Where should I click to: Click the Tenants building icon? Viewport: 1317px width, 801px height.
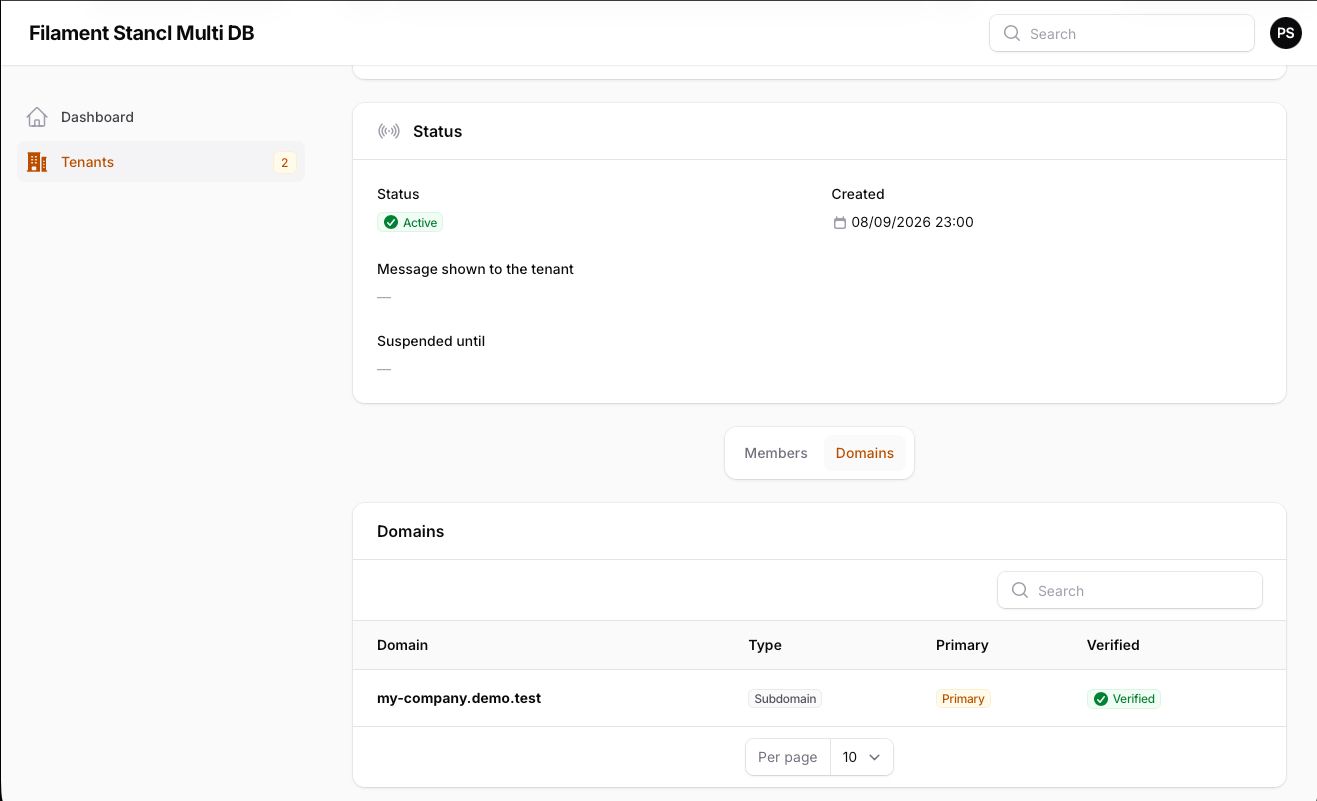coord(37,162)
